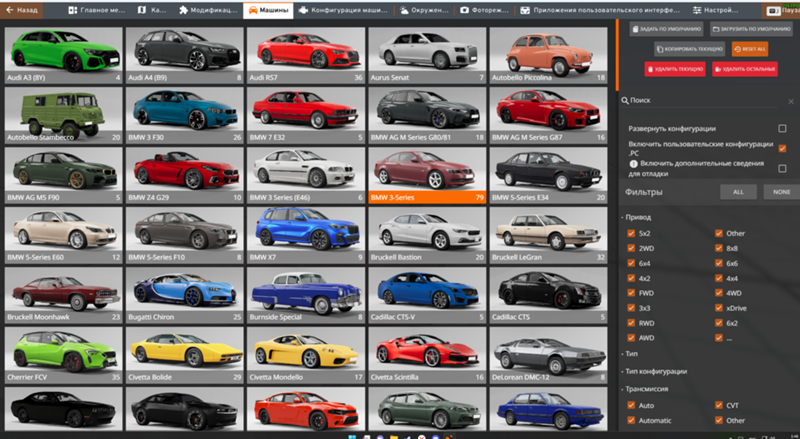Click the folder icon on Загрузить по умолчанию
The width and height of the screenshot is (800, 439).
(x=716, y=29)
